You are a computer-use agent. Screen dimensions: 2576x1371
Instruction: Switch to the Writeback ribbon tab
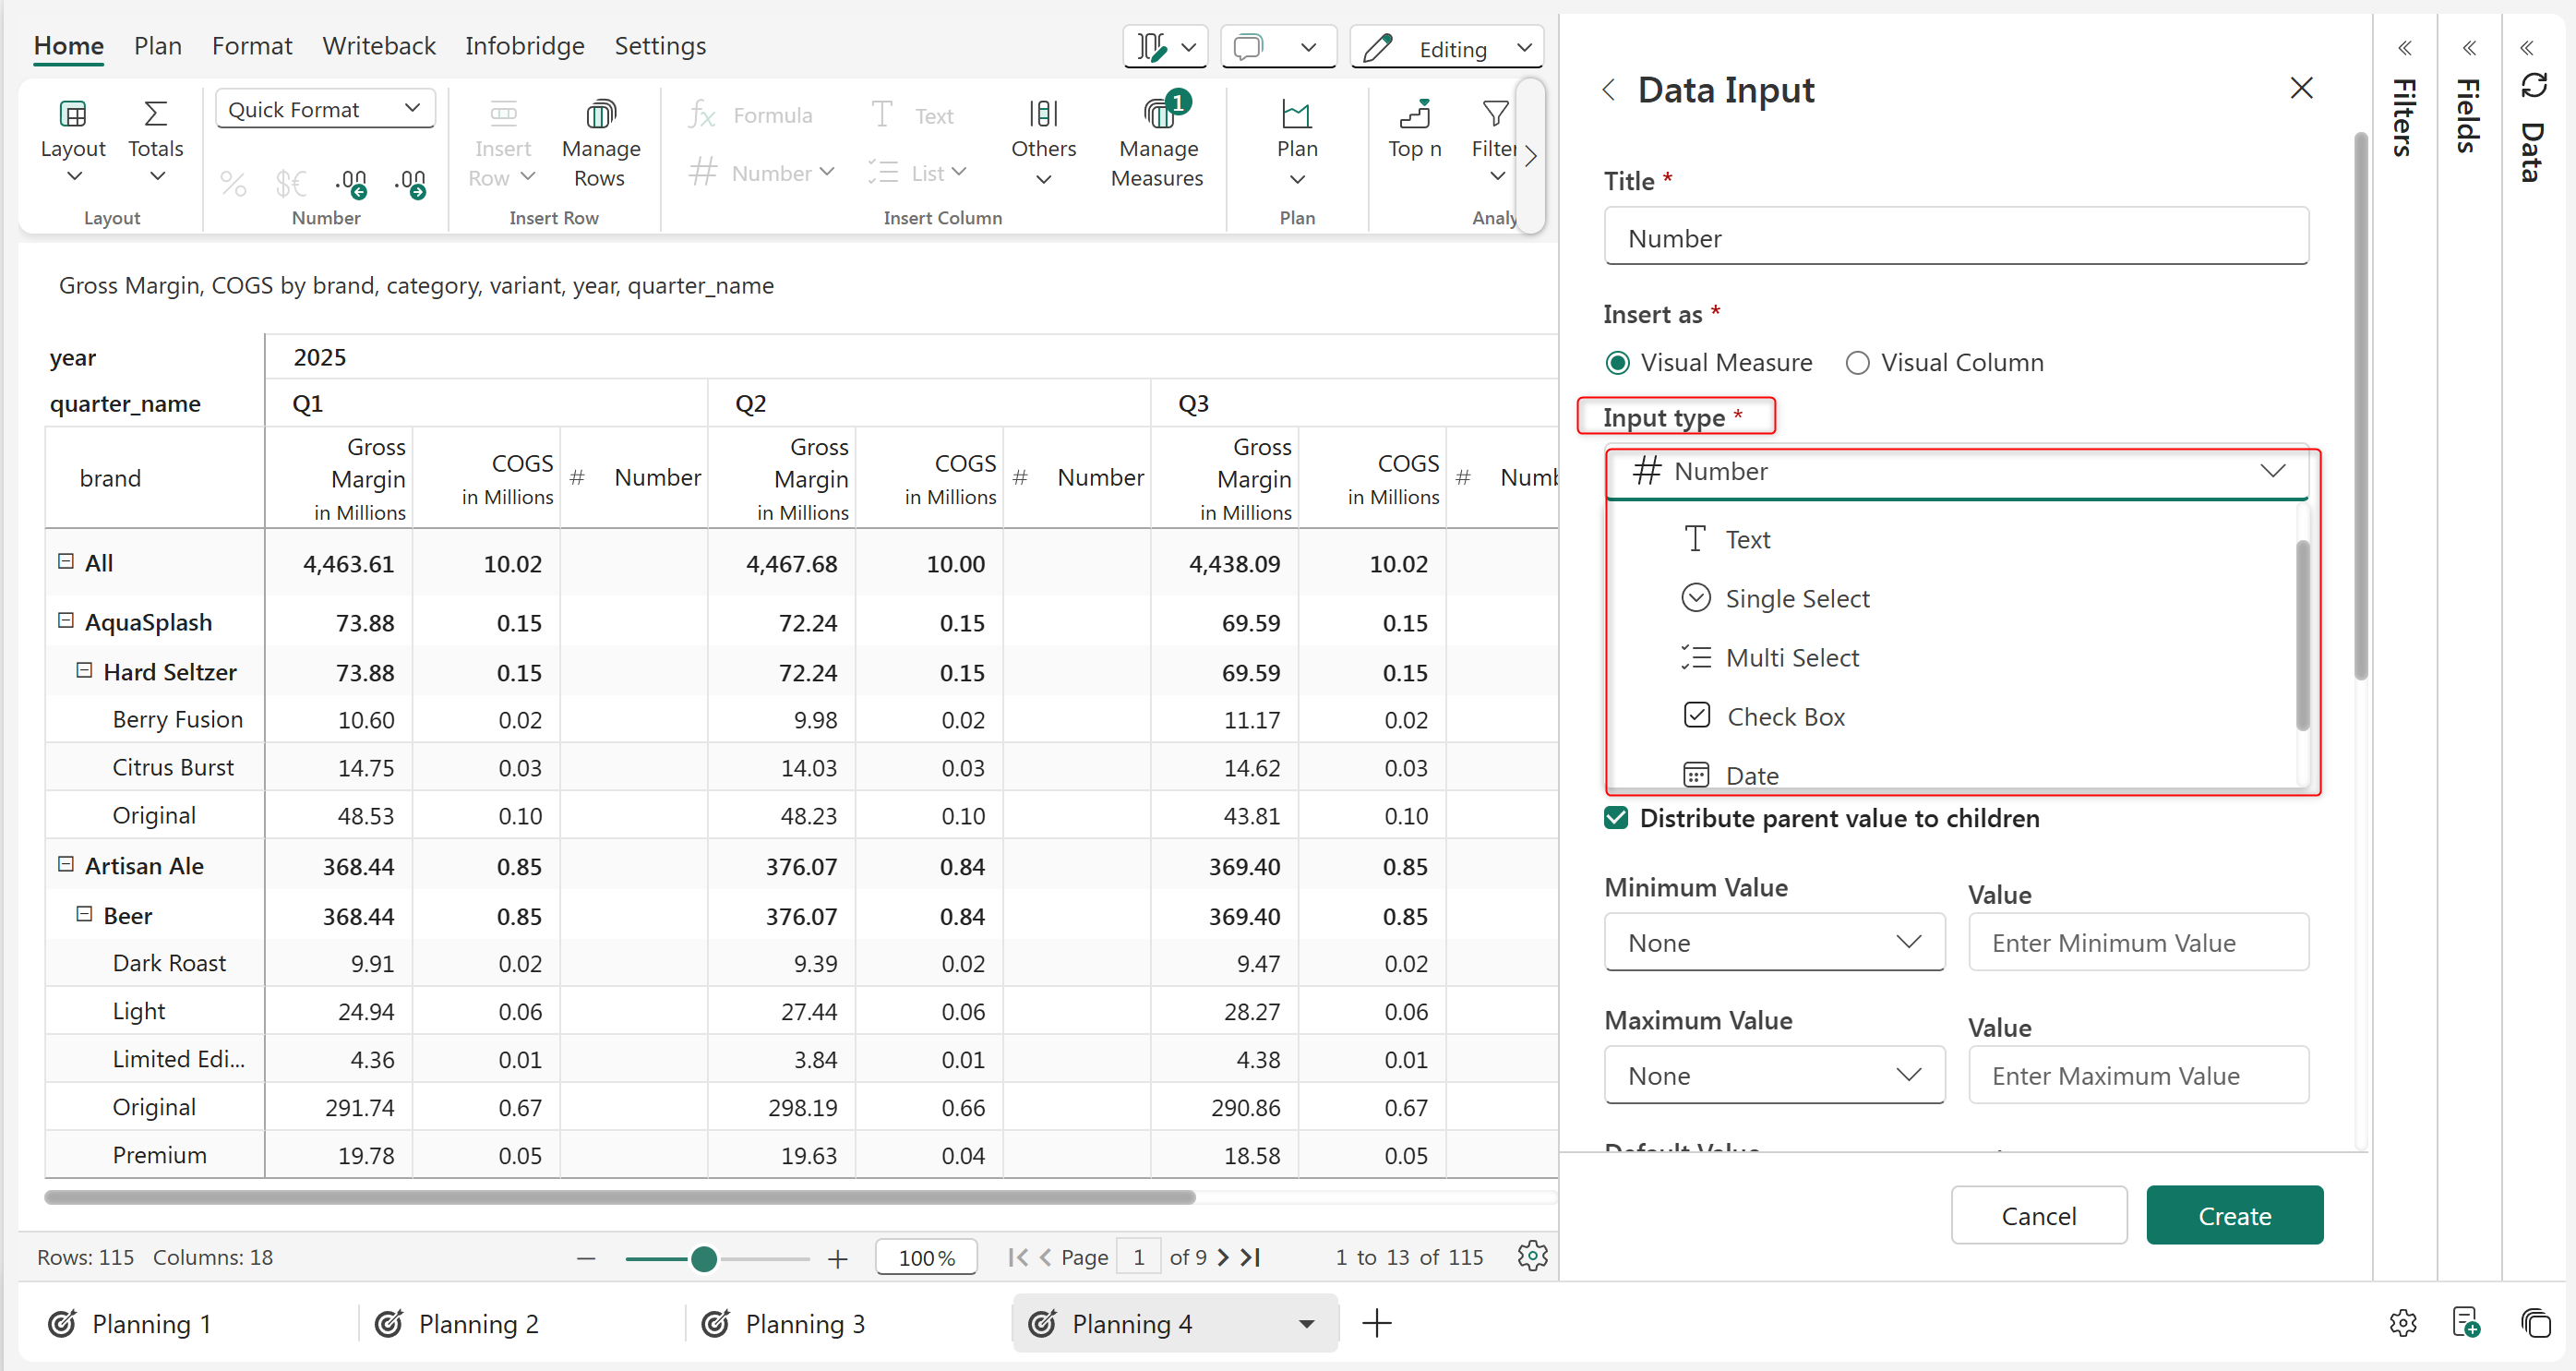(378, 46)
